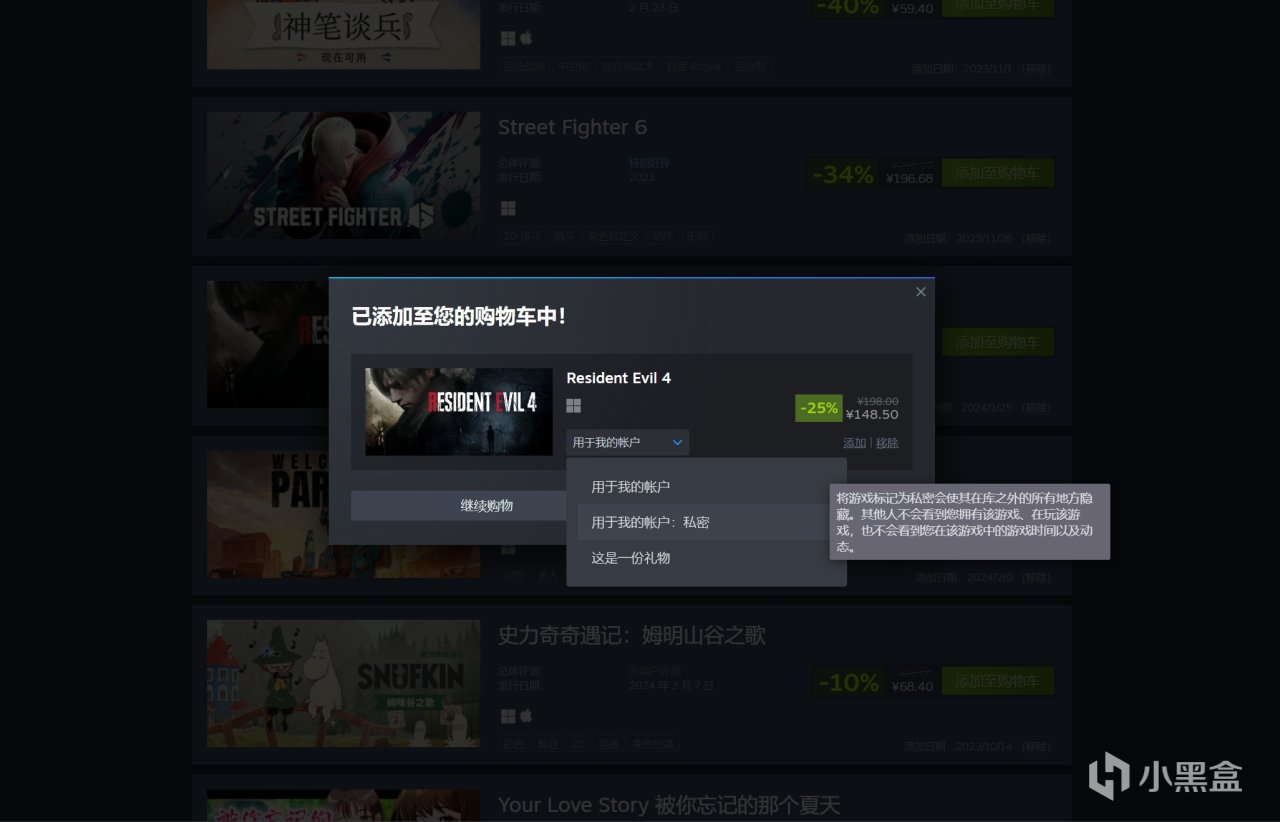Click the Street Fighter 6 title
Screen dimensions: 1280x822
(572, 127)
